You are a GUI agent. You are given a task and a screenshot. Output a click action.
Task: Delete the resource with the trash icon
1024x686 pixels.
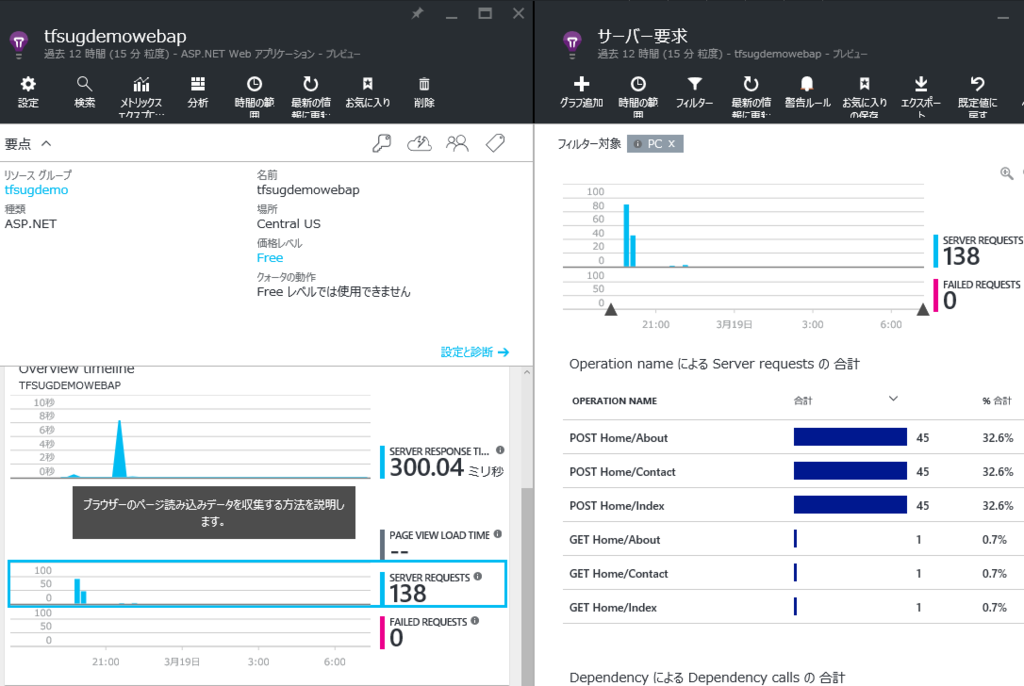click(424, 92)
